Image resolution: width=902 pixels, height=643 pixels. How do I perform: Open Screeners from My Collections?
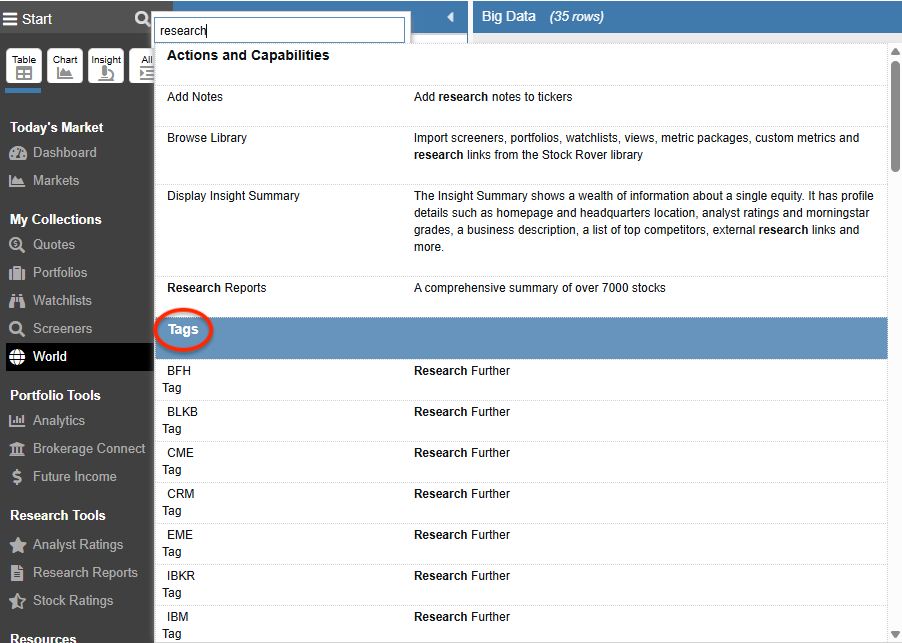[x=62, y=329]
